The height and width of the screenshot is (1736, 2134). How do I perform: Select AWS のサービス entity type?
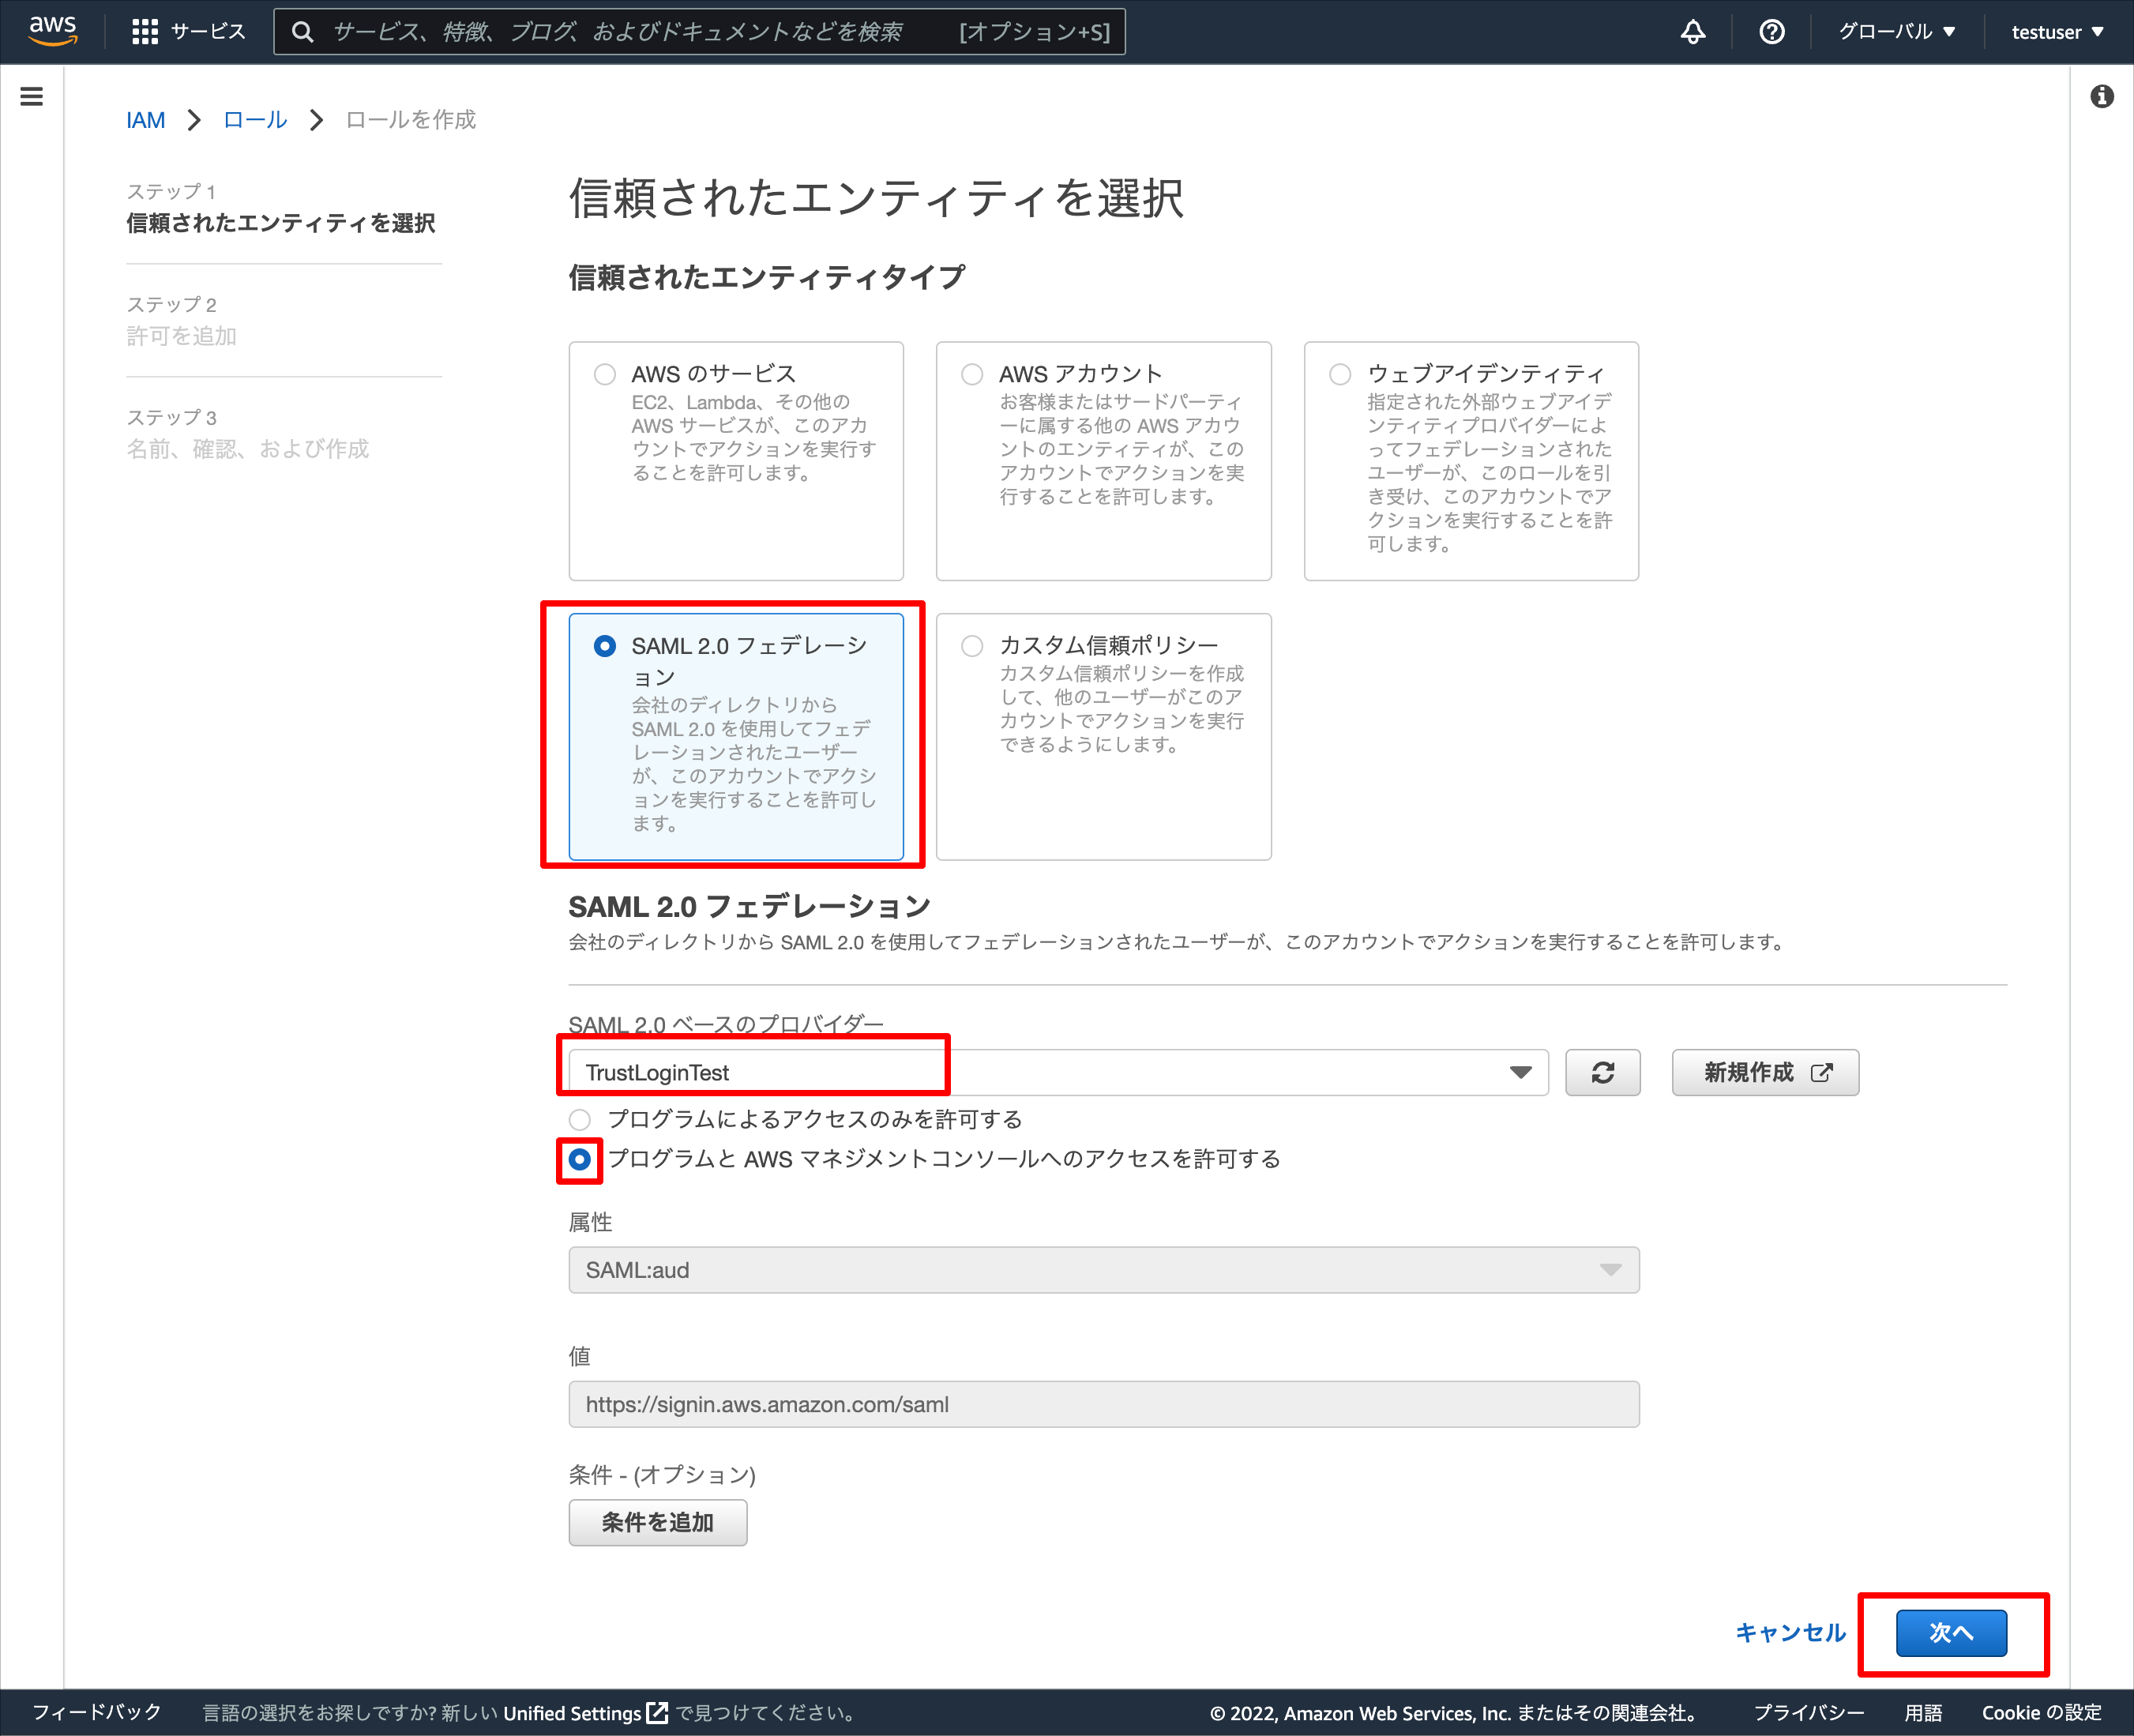(x=736, y=461)
